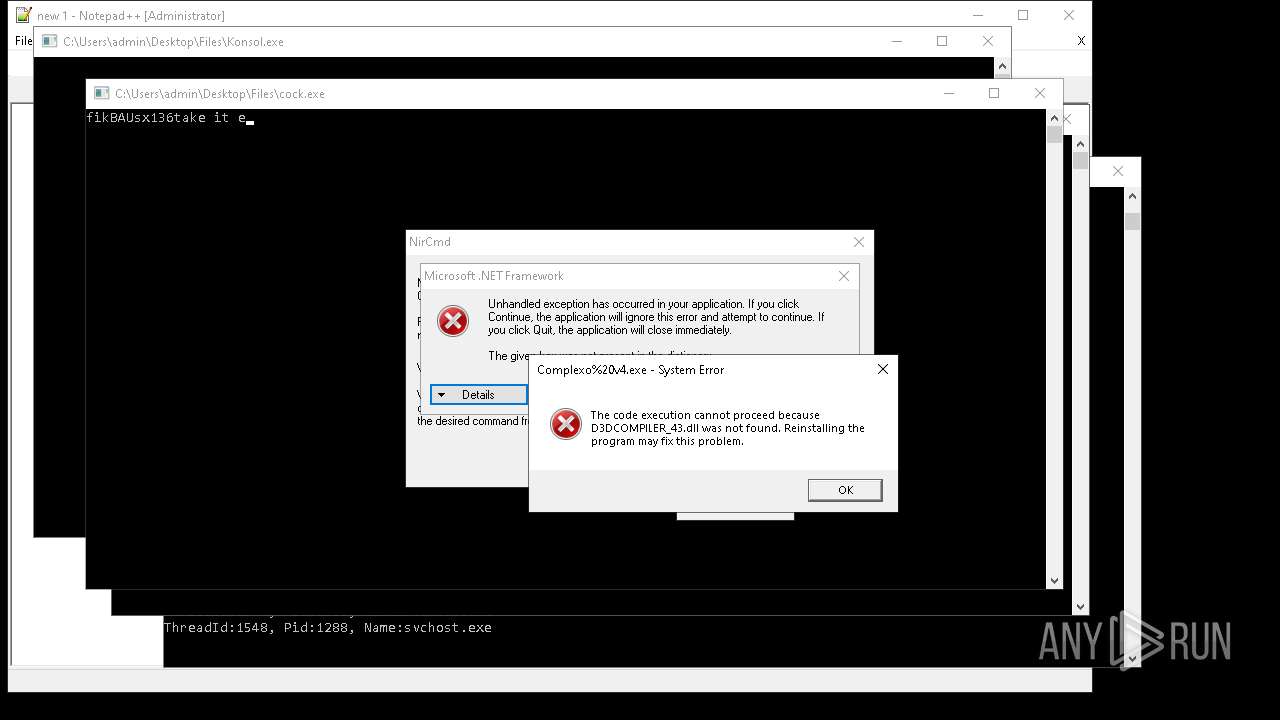Click OK in the Complexo System Error dialog
This screenshot has height=720, width=1280.
(845, 490)
